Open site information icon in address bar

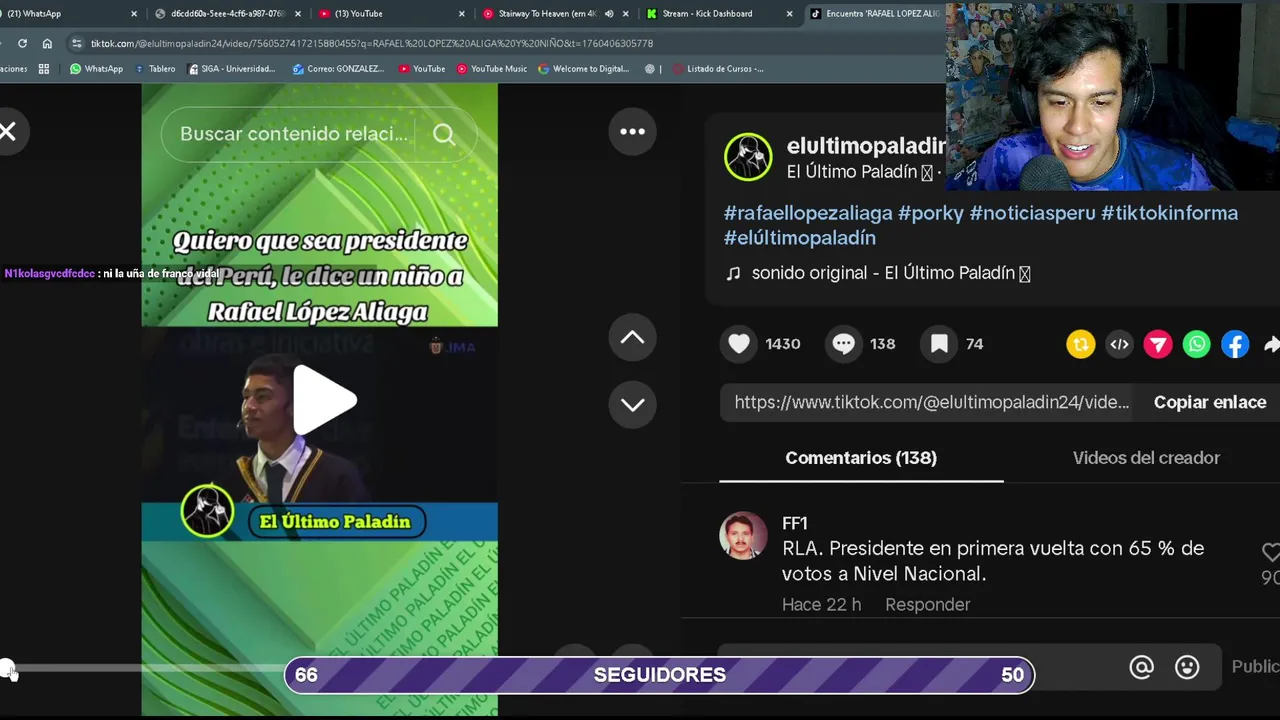pyautogui.click(x=77, y=43)
